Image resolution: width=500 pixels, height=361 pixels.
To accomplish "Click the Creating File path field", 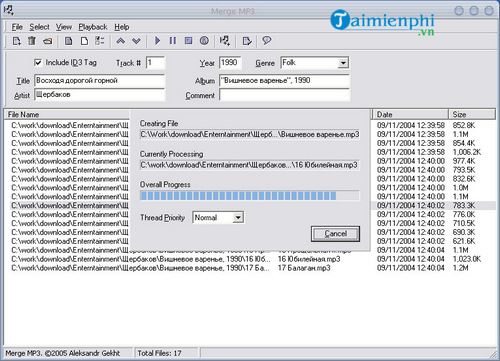I will coord(250,134).
